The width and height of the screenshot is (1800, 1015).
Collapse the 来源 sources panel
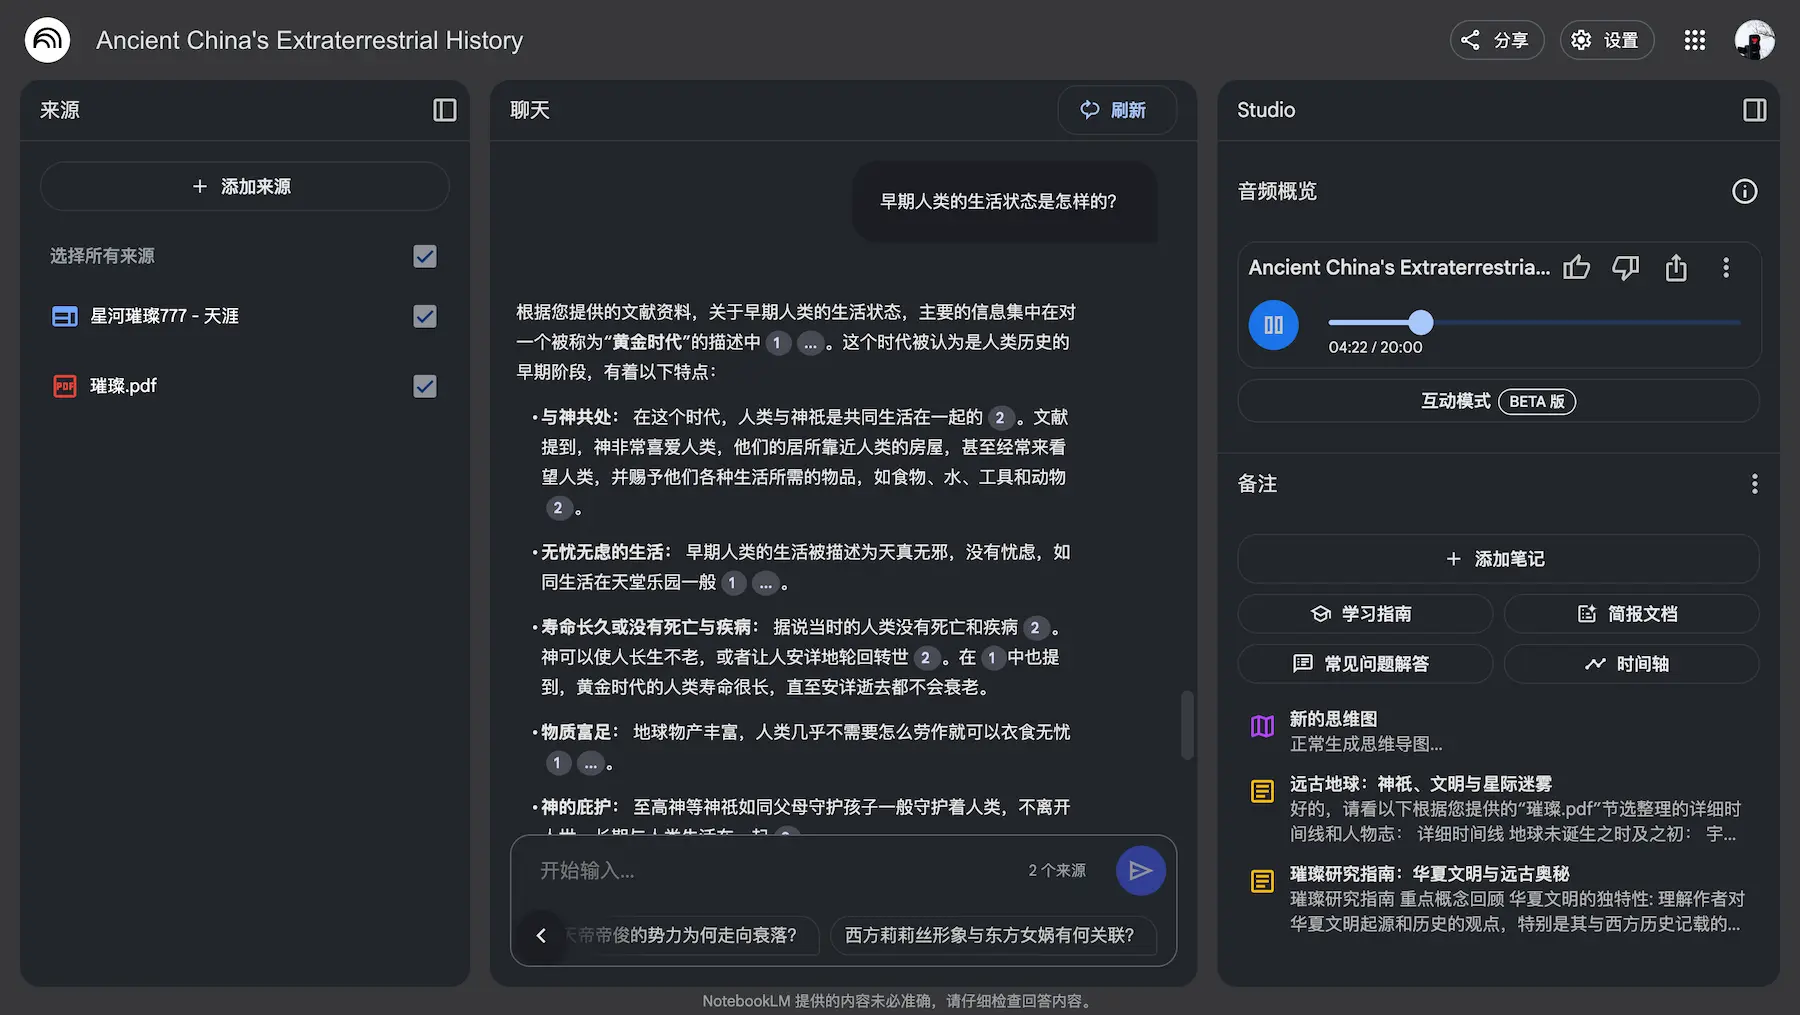(x=444, y=110)
